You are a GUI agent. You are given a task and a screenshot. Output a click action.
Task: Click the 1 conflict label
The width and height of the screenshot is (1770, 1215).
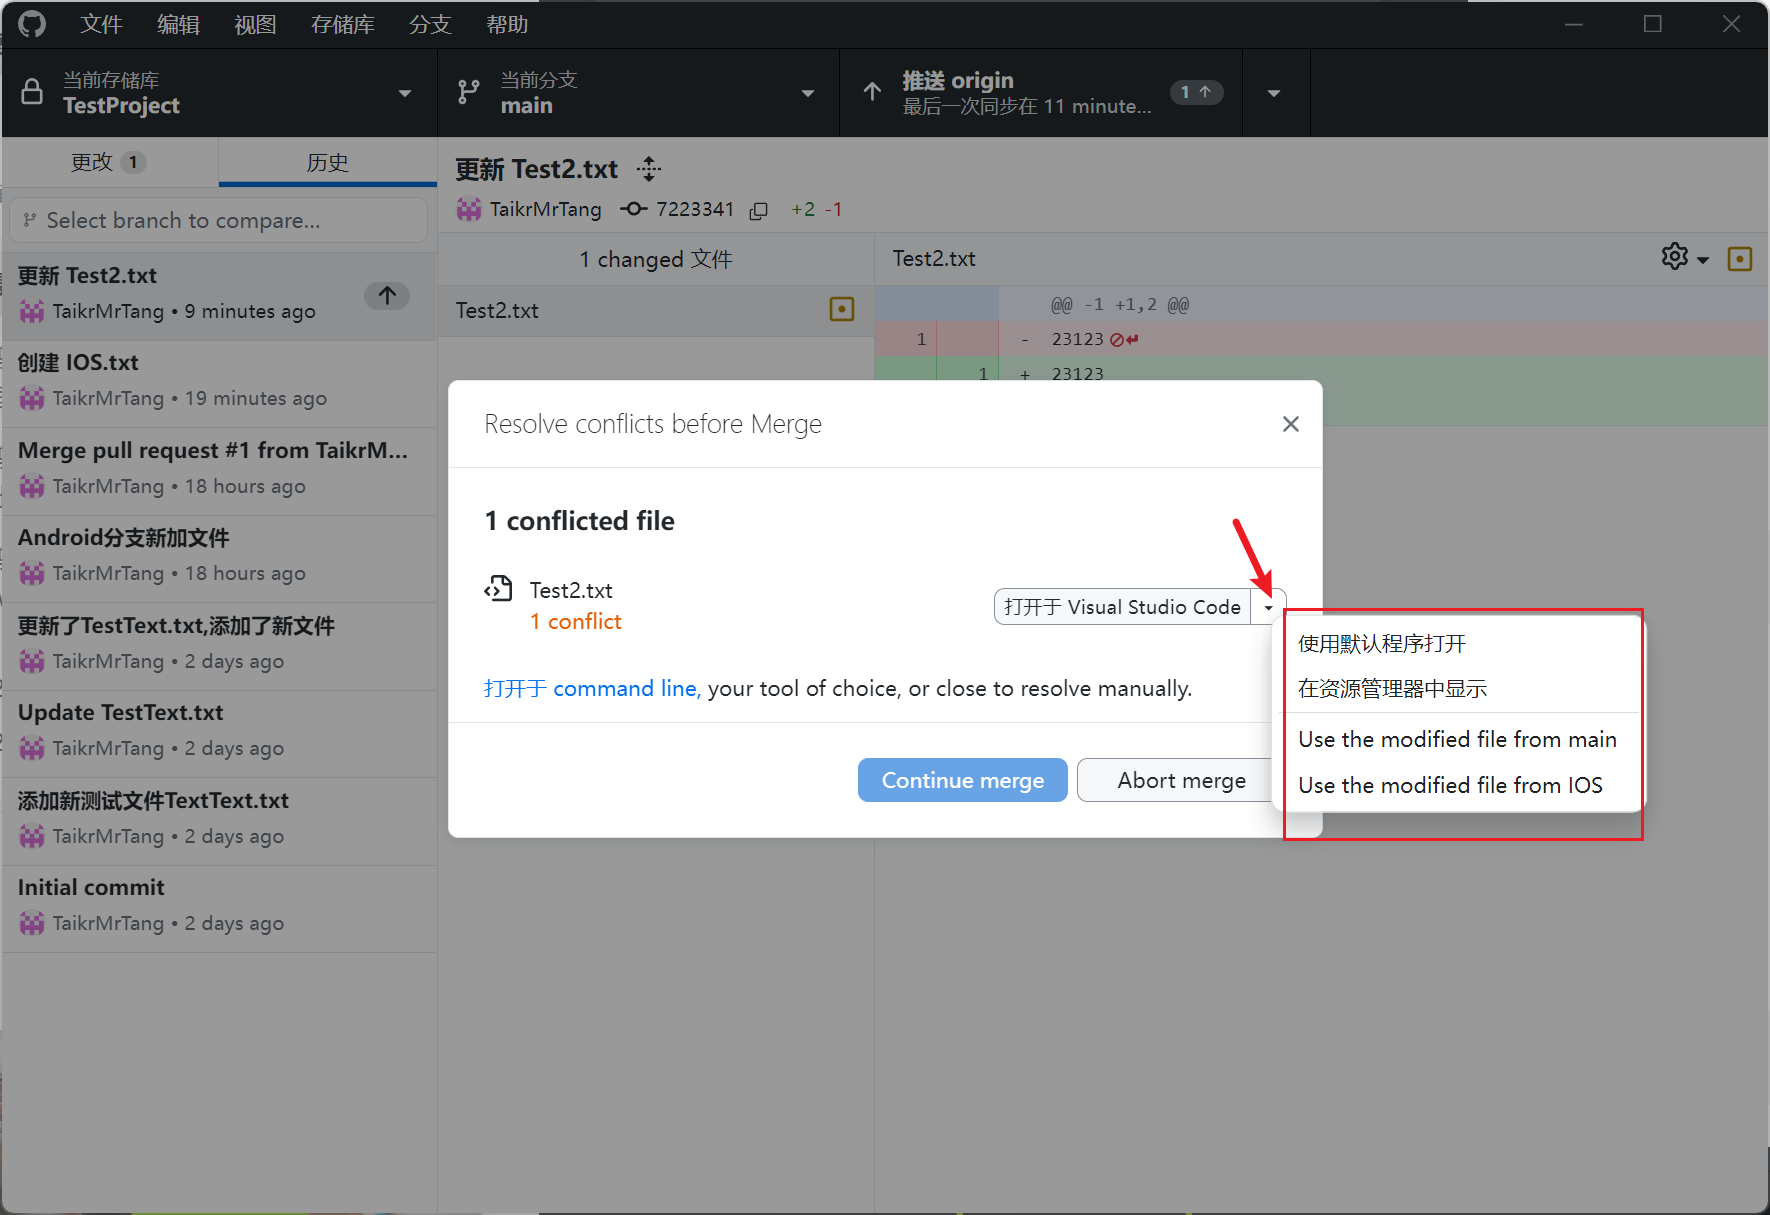(575, 621)
